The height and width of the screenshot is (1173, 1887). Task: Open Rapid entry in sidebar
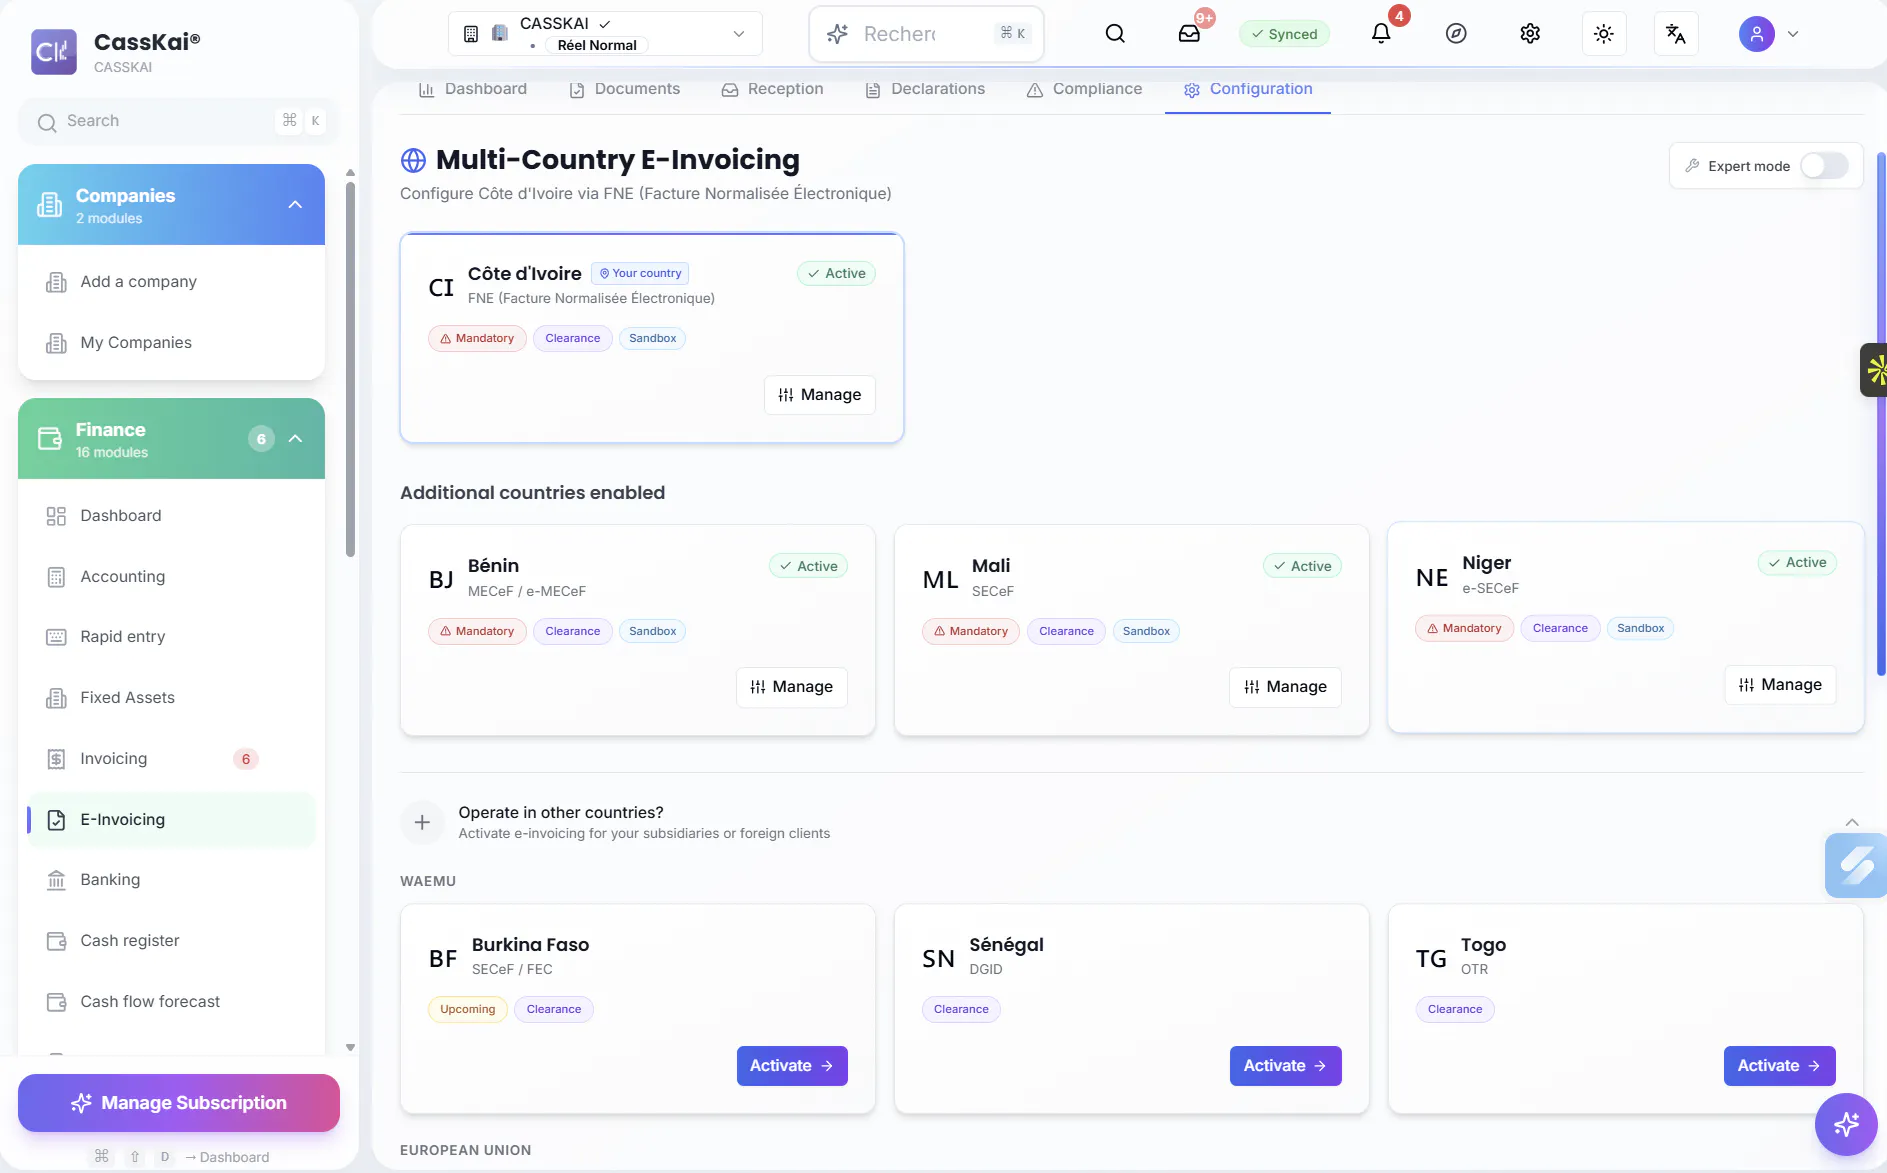pyautogui.click(x=171, y=637)
